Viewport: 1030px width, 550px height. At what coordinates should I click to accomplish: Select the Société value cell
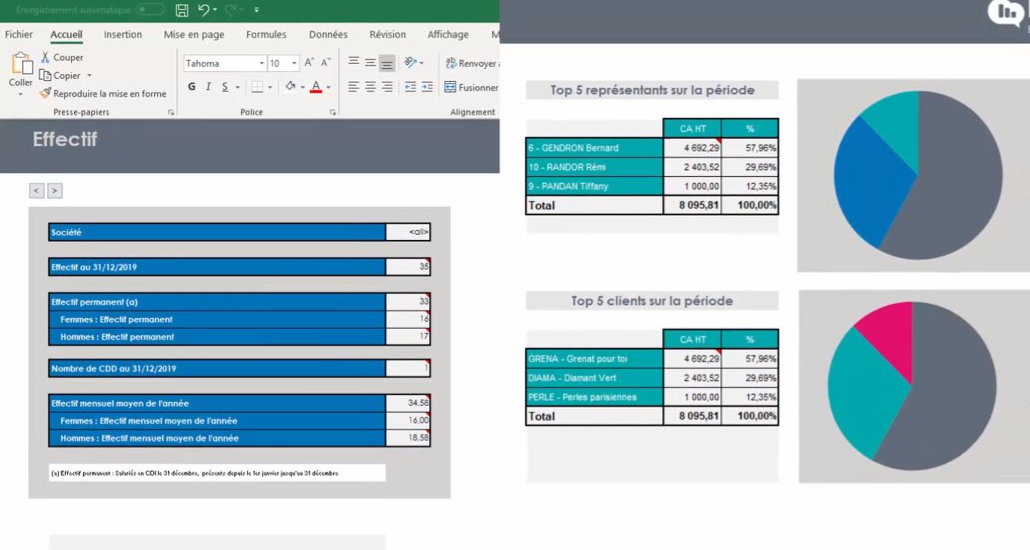pos(408,232)
